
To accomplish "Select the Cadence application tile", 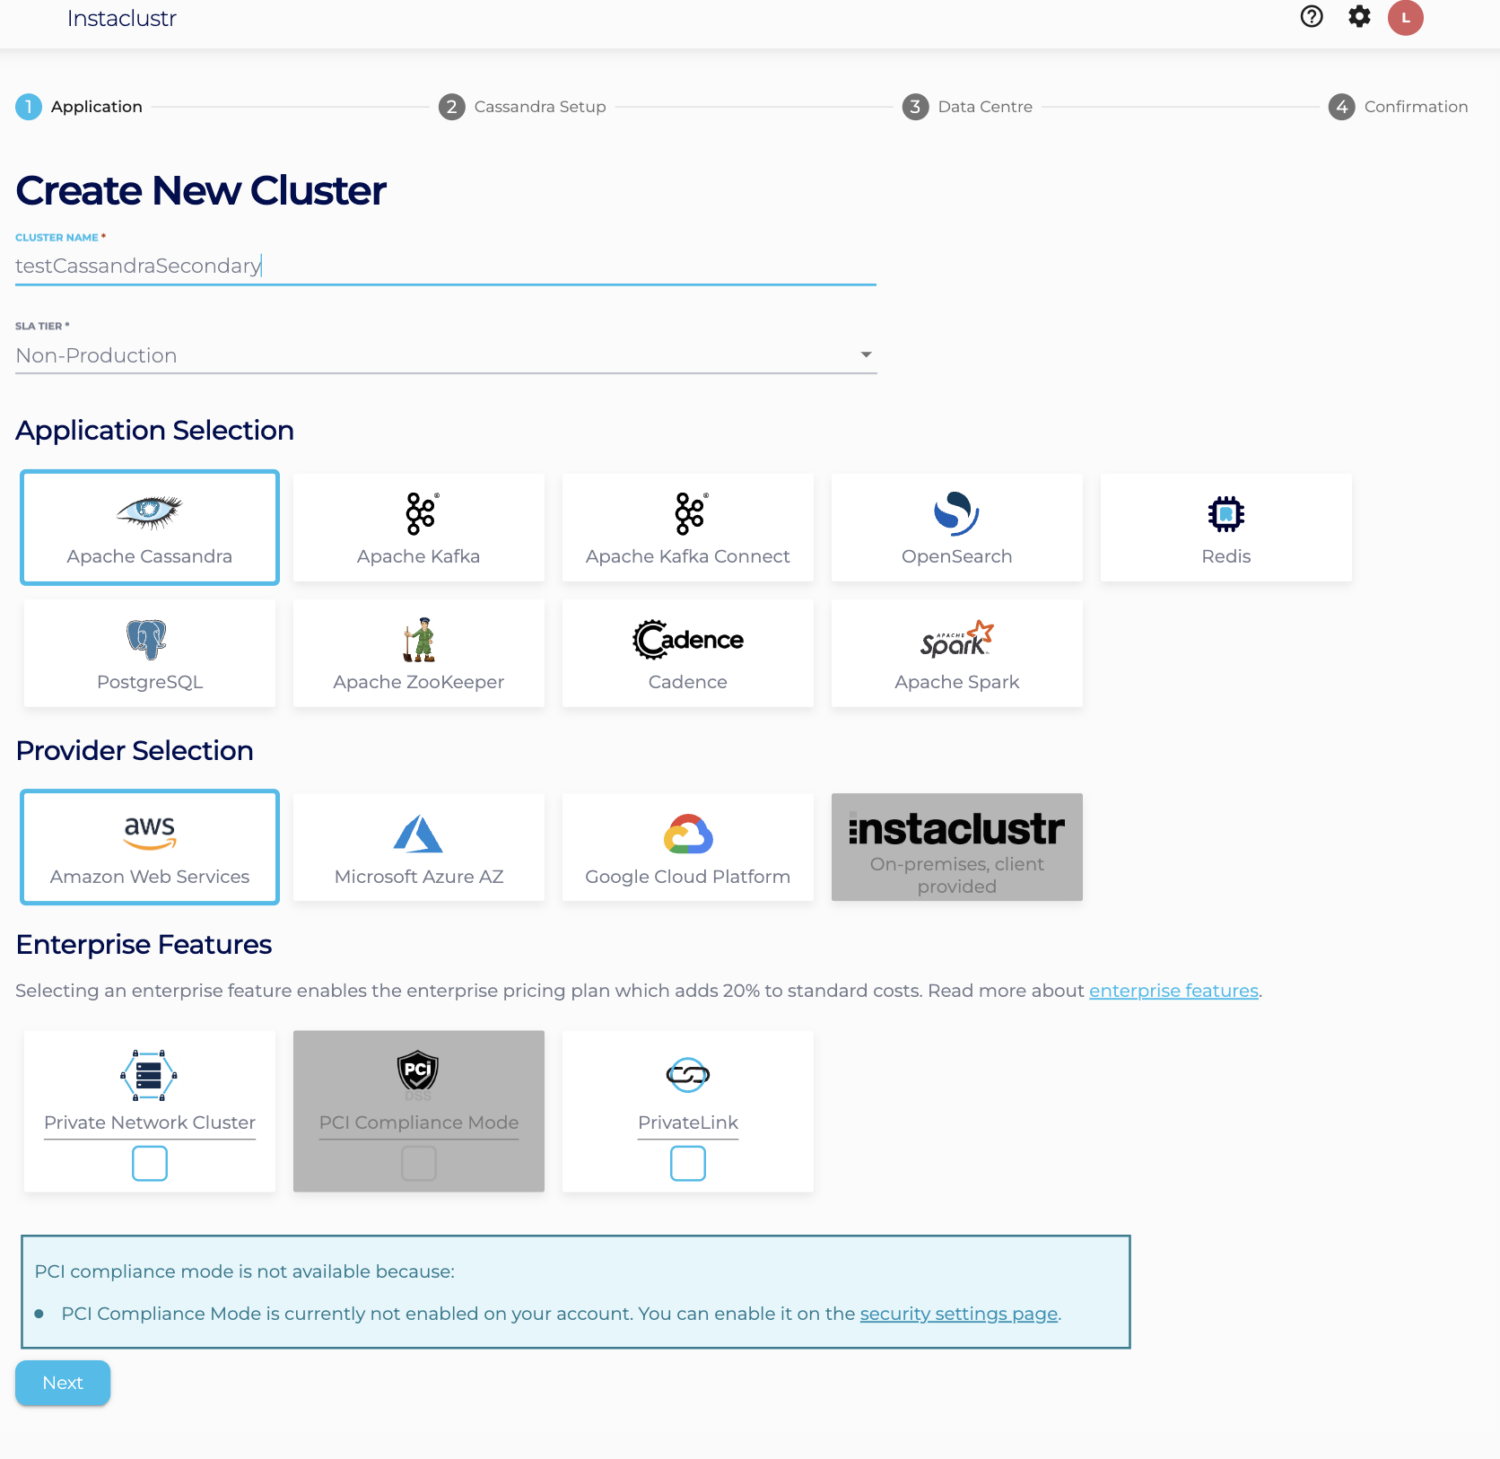I will 687,653.
